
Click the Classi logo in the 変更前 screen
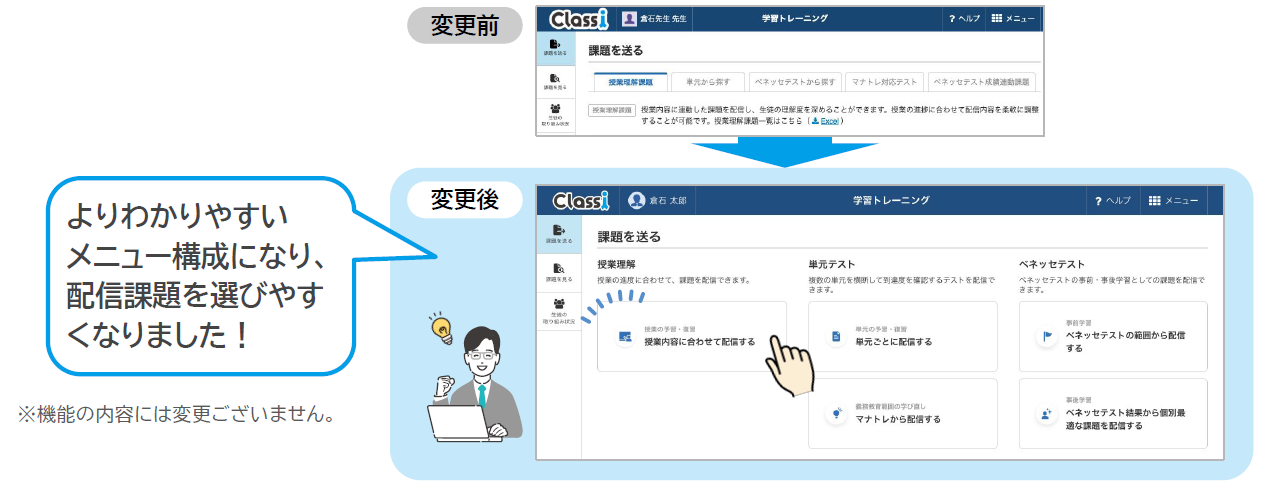(580, 18)
